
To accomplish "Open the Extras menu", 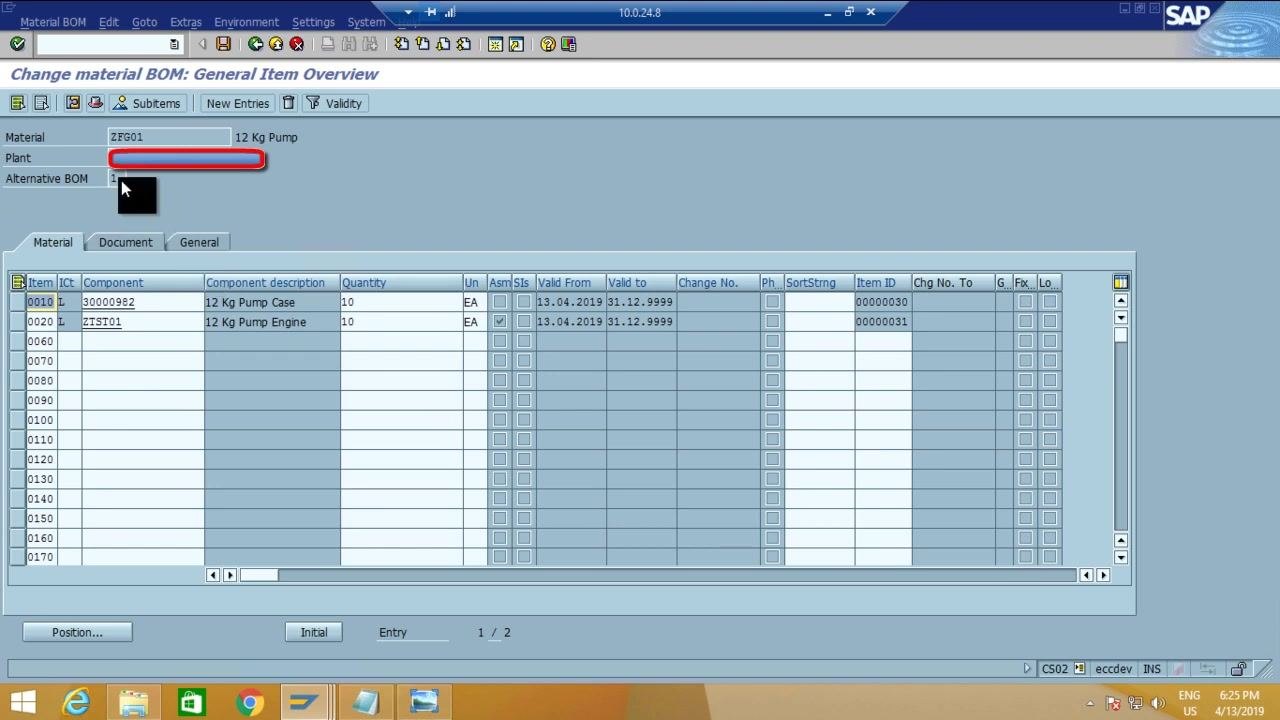I will [186, 22].
